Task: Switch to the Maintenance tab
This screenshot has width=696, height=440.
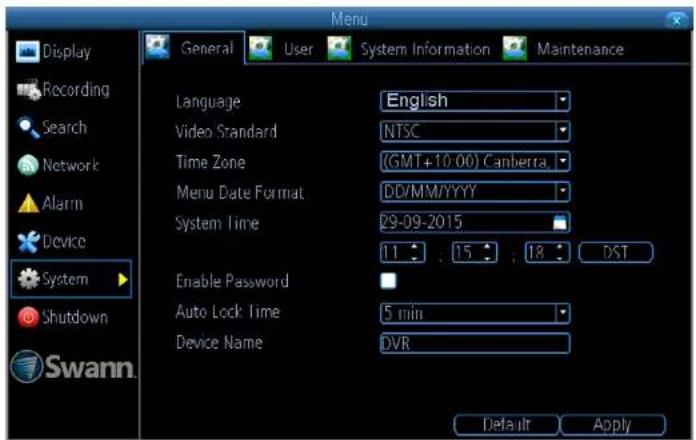Action: [x=564, y=48]
